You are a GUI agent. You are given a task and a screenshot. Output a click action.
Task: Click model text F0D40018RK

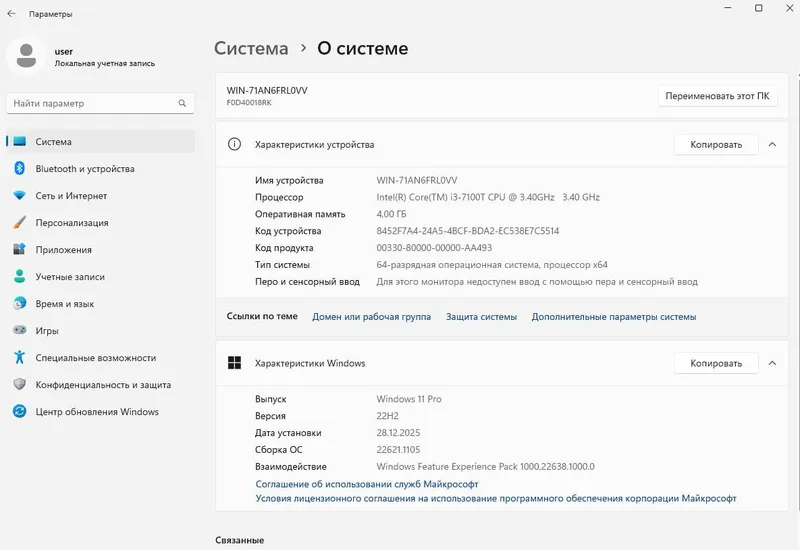pos(249,103)
